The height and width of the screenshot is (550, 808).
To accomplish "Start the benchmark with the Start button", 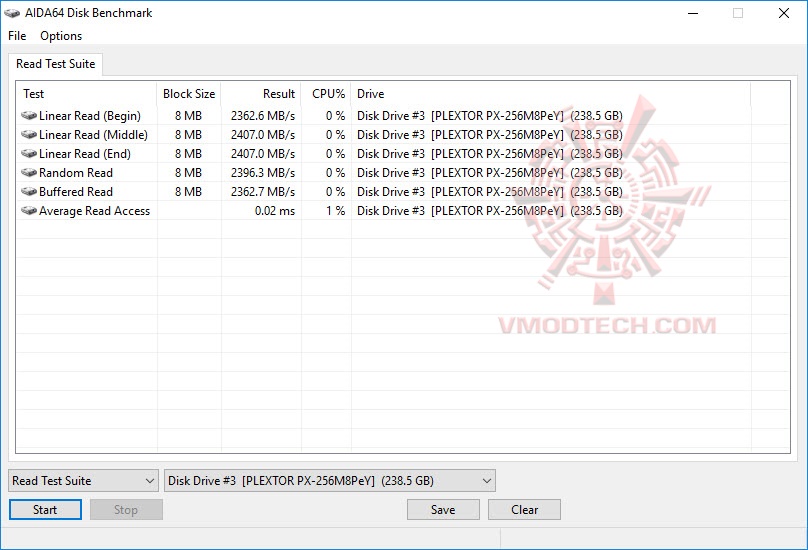I will [45, 510].
